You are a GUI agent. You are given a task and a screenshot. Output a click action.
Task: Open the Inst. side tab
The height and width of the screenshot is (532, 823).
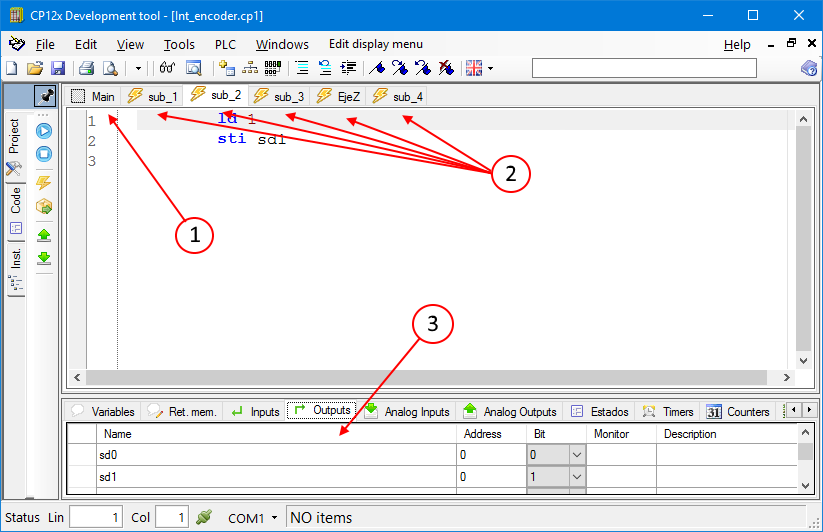(x=16, y=269)
